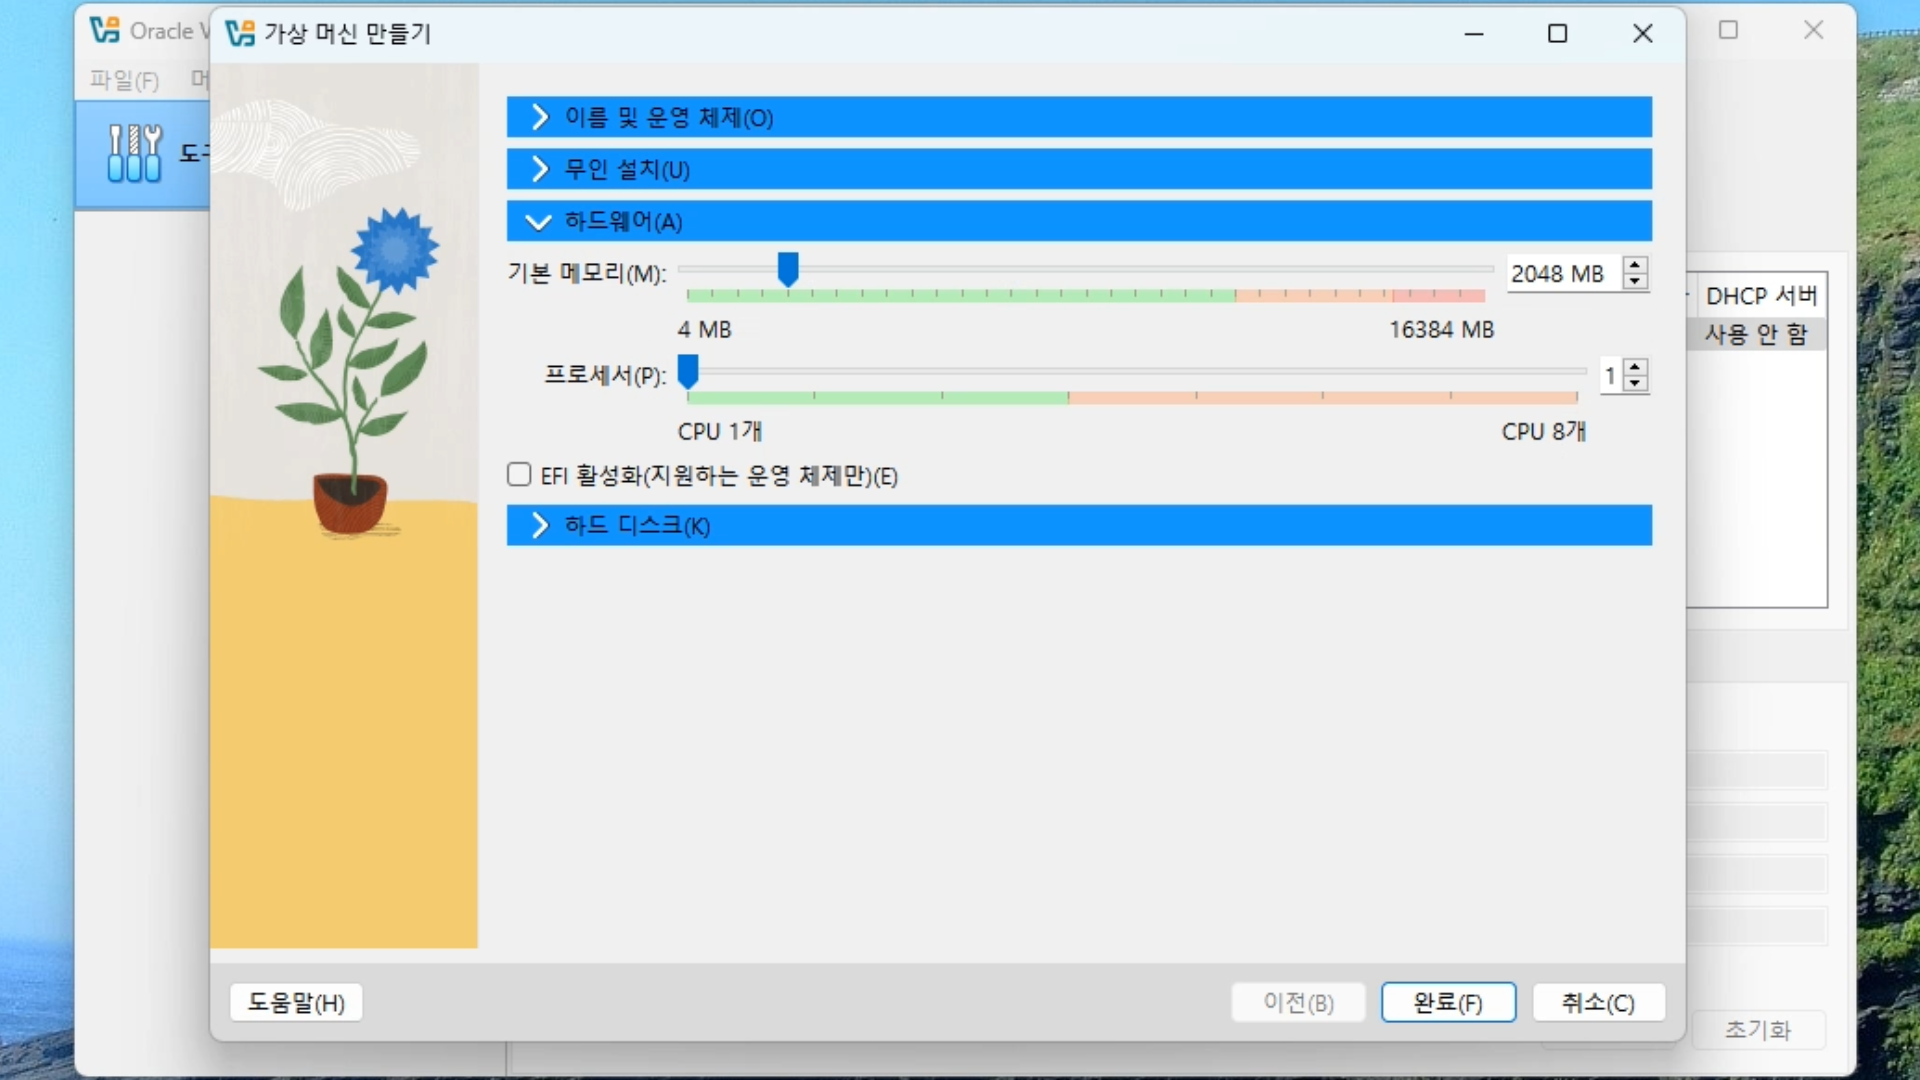Decrease processor count with down arrow

coord(1635,384)
